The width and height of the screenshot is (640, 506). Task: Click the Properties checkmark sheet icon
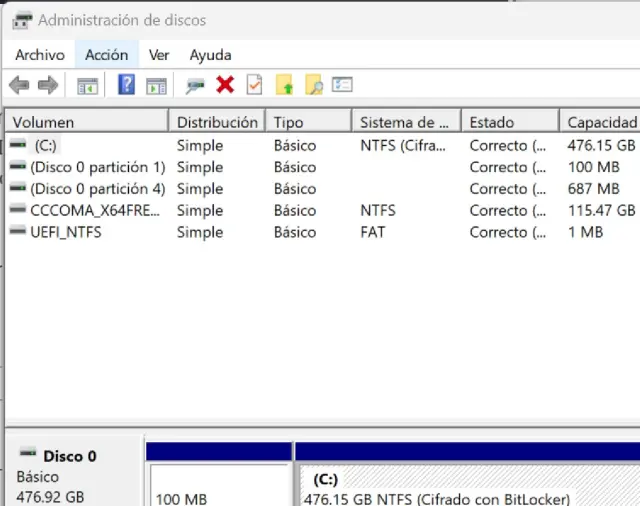[254, 86]
